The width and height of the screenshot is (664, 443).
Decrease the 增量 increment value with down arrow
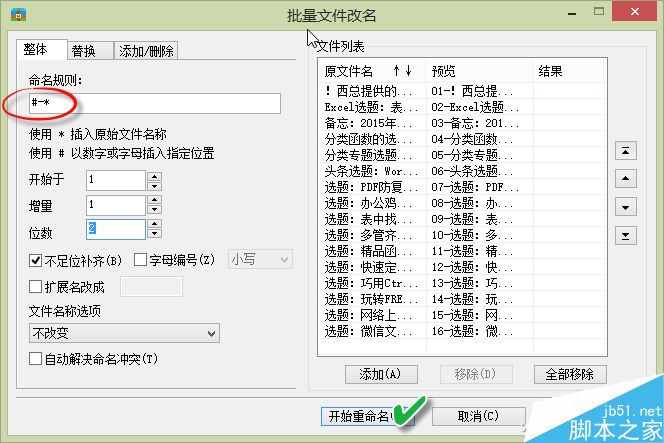[x=155, y=209]
